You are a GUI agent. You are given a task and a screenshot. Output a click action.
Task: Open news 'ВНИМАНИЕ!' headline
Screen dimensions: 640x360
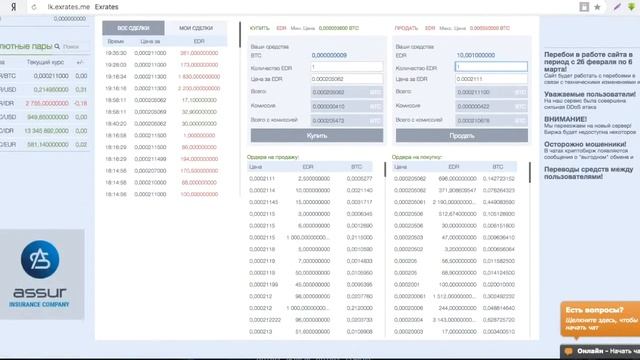(x=565, y=119)
